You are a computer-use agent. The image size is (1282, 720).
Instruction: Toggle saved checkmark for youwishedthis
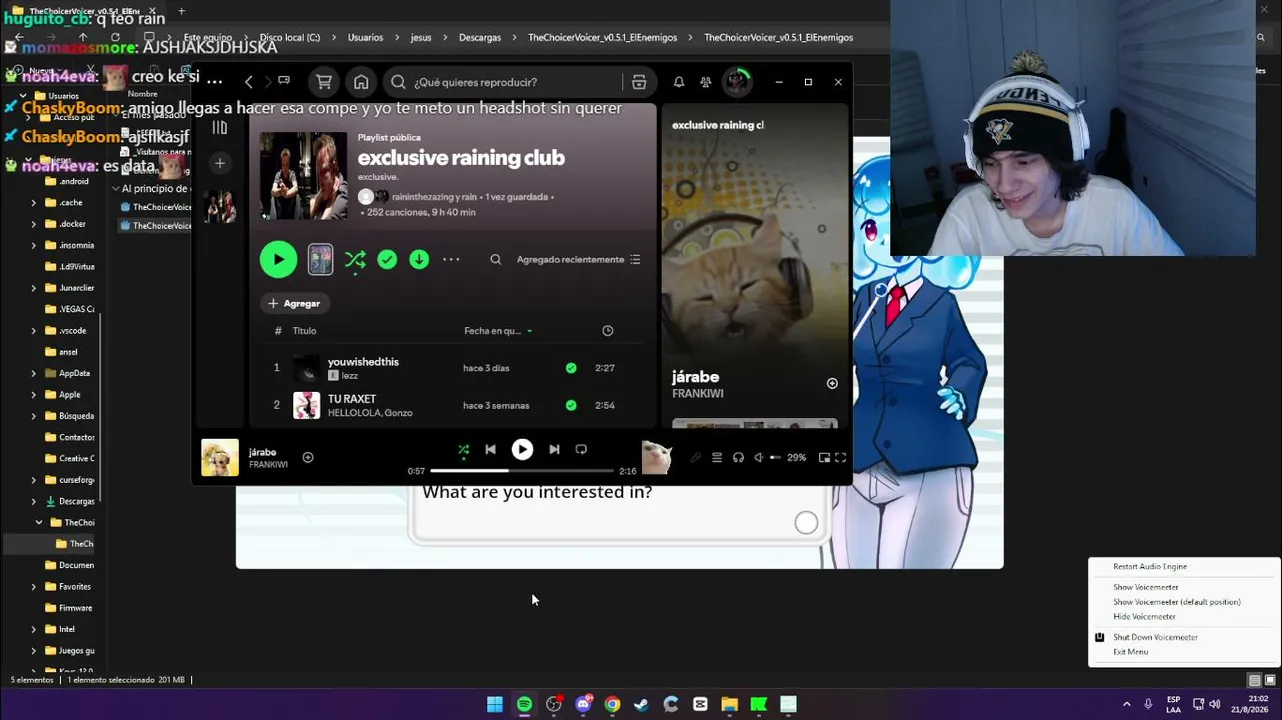[x=571, y=368]
